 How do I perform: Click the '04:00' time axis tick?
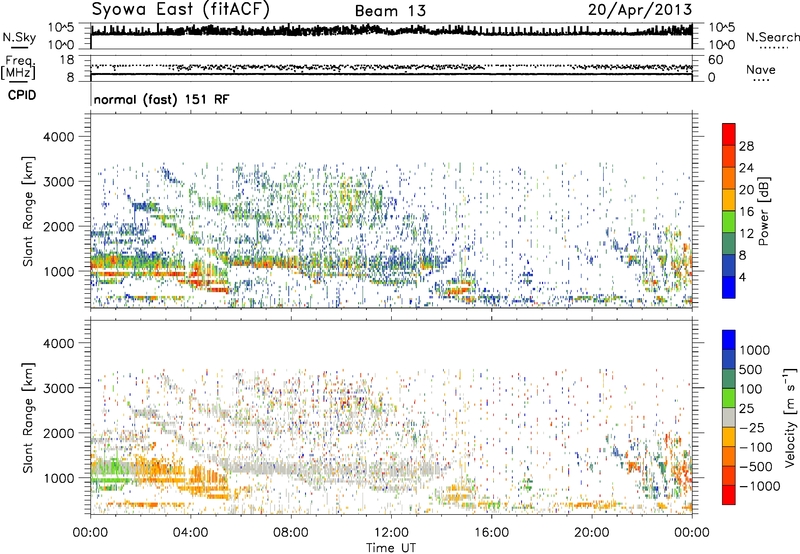click(x=190, y=533)
